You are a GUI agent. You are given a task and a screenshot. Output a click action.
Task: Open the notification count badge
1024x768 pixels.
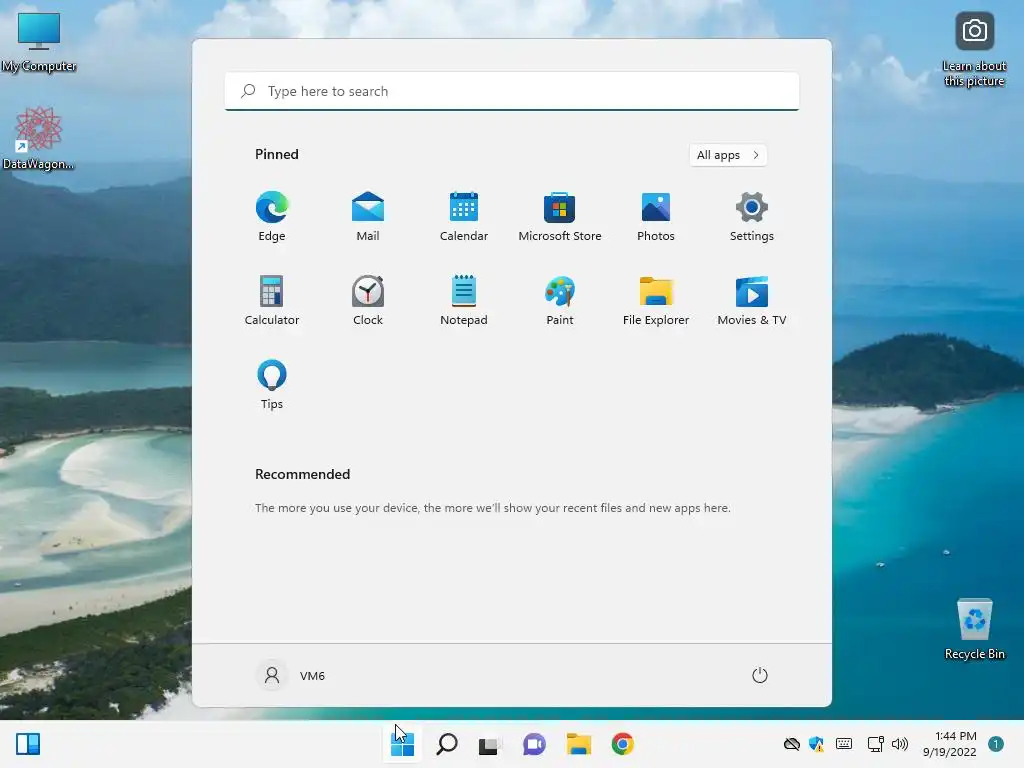click(x=996, y=744)
